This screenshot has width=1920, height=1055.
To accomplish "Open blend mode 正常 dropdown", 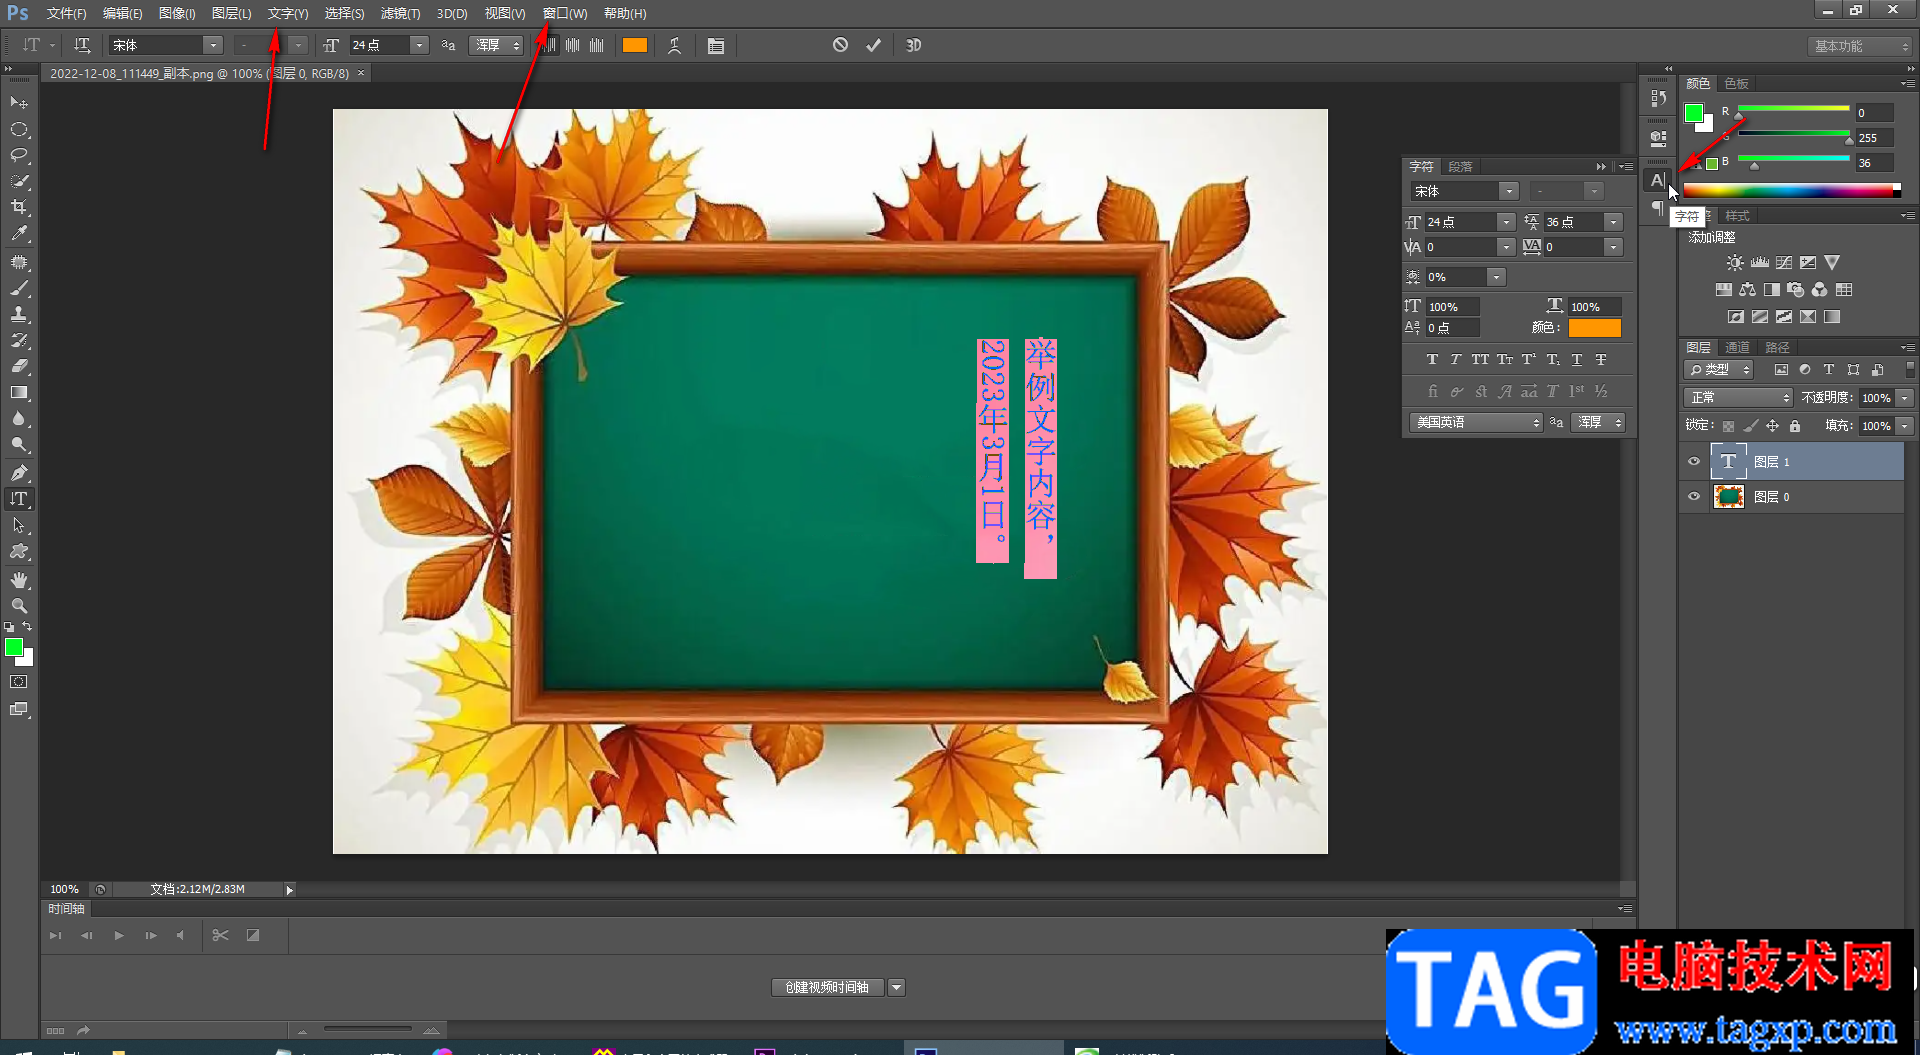I will pos(1738,398).
